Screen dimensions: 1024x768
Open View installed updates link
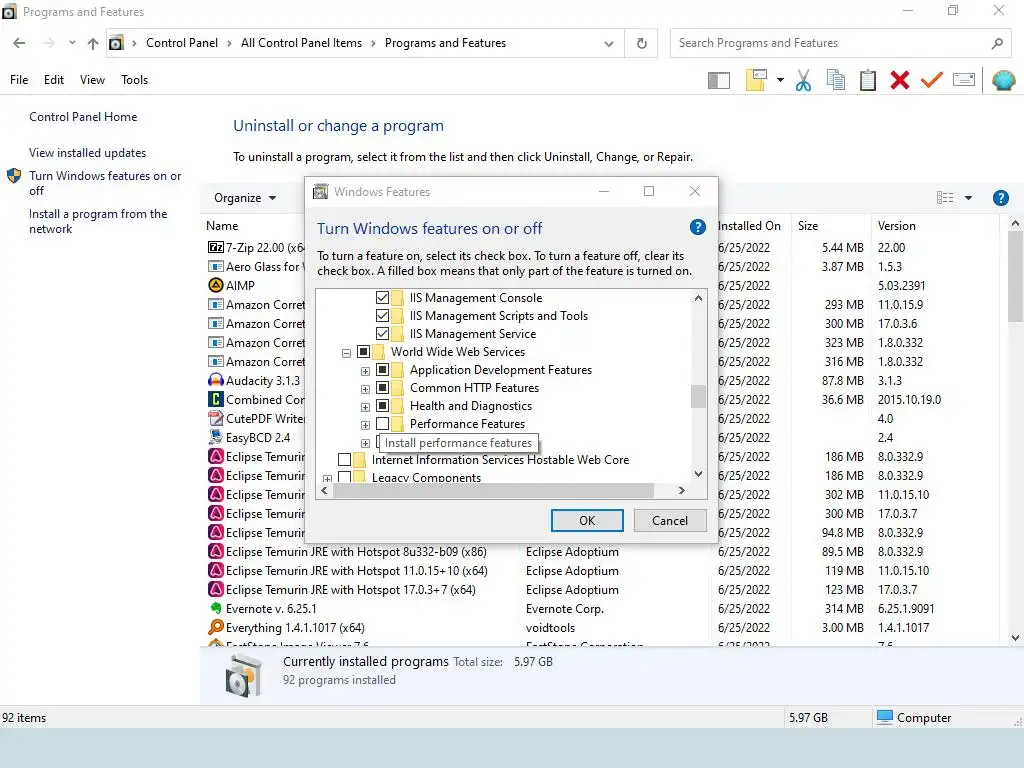88,153
